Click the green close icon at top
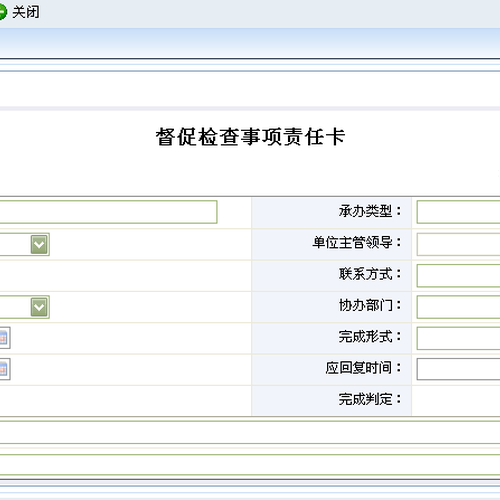This screenshot has height=500, width=500. pyautogui.click(x=2, y=12)
